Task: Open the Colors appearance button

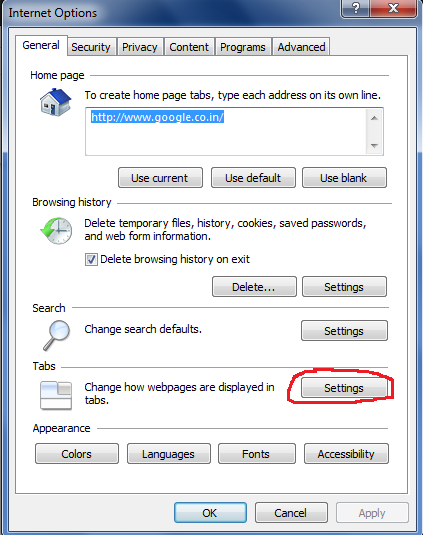Action: pyautogui.click(x=77, y=454)
